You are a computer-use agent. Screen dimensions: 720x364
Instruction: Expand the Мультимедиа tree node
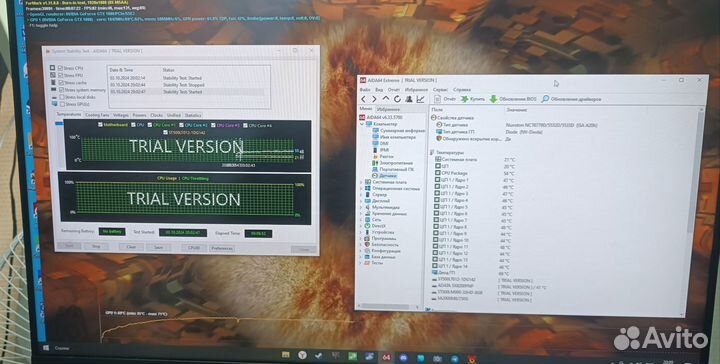[x=361, y=207]
